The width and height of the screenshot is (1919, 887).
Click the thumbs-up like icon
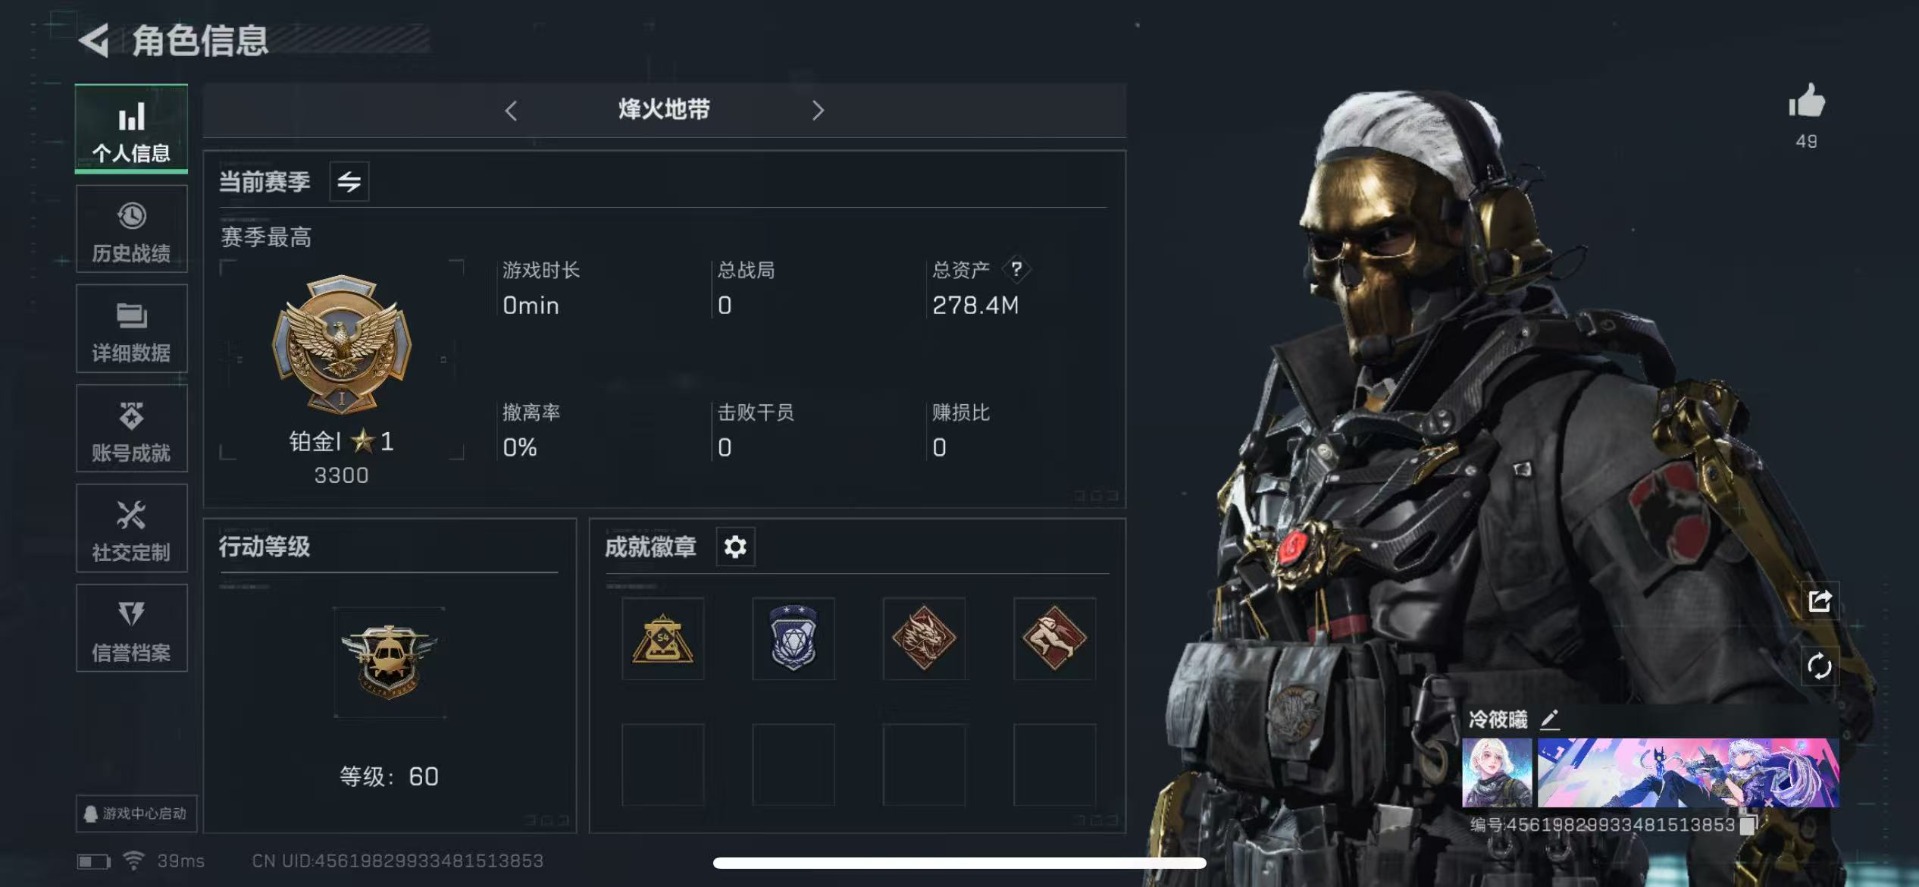pos(1806,102)
